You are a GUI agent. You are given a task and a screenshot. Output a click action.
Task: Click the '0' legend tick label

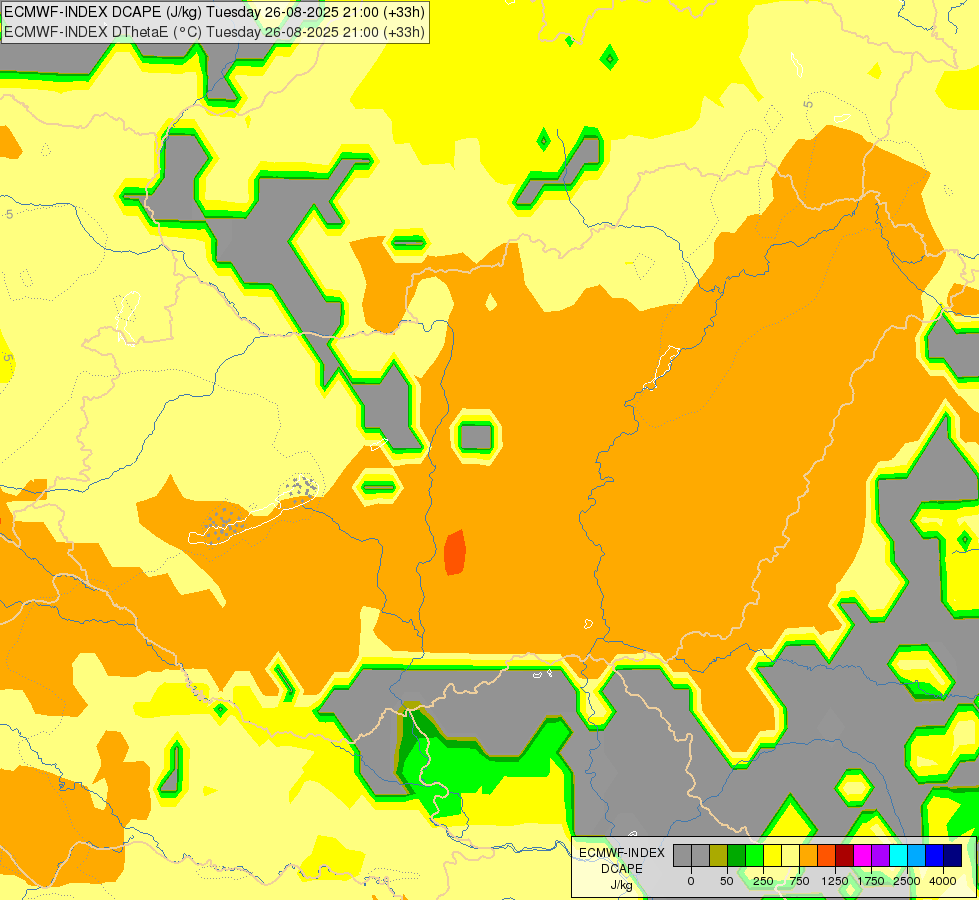click(x=691, y=881)
